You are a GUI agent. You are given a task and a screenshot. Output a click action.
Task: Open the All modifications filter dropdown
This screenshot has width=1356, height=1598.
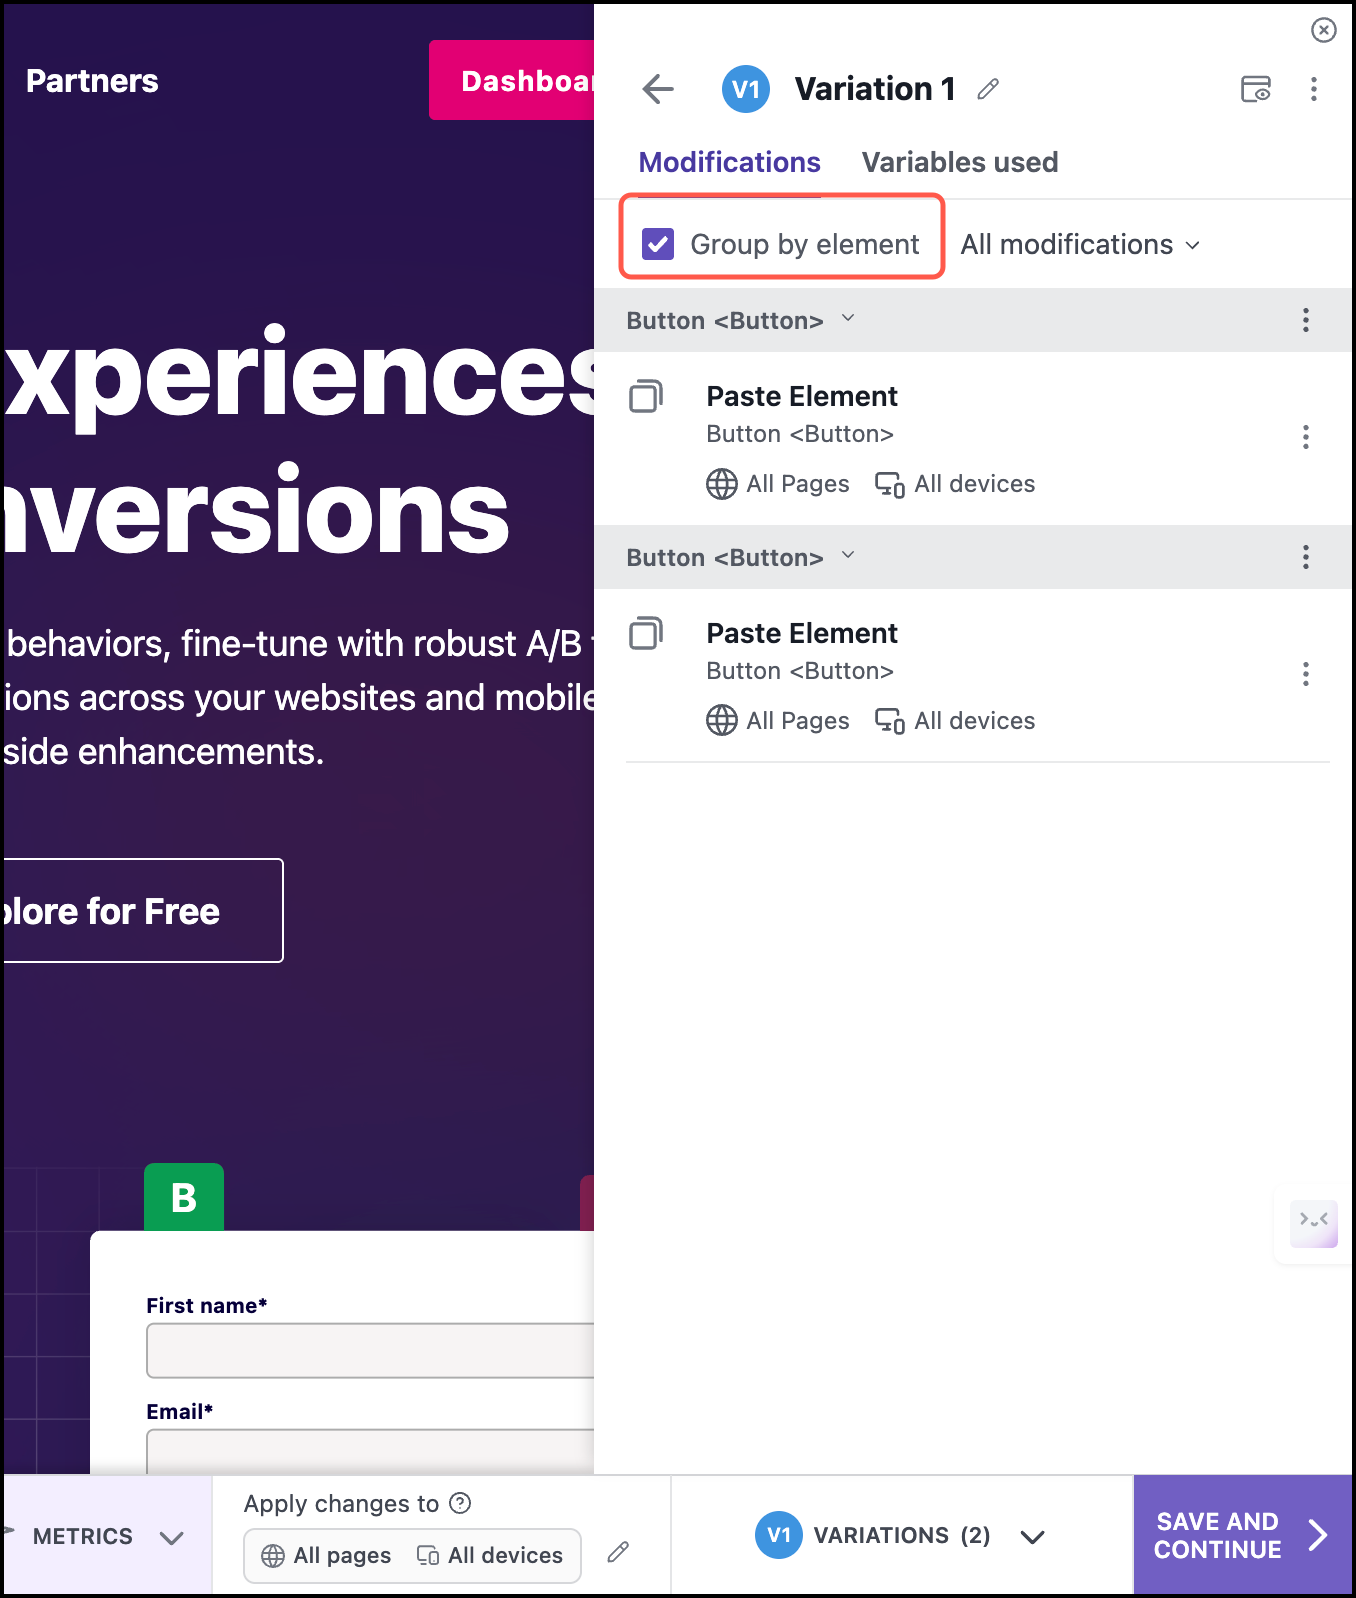[1080, 244]
